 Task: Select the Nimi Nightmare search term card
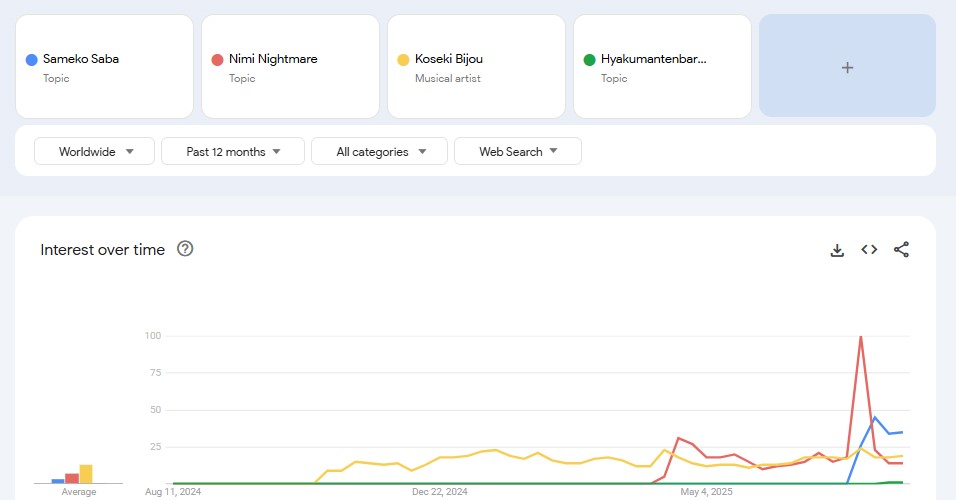[x=290, y=66]
